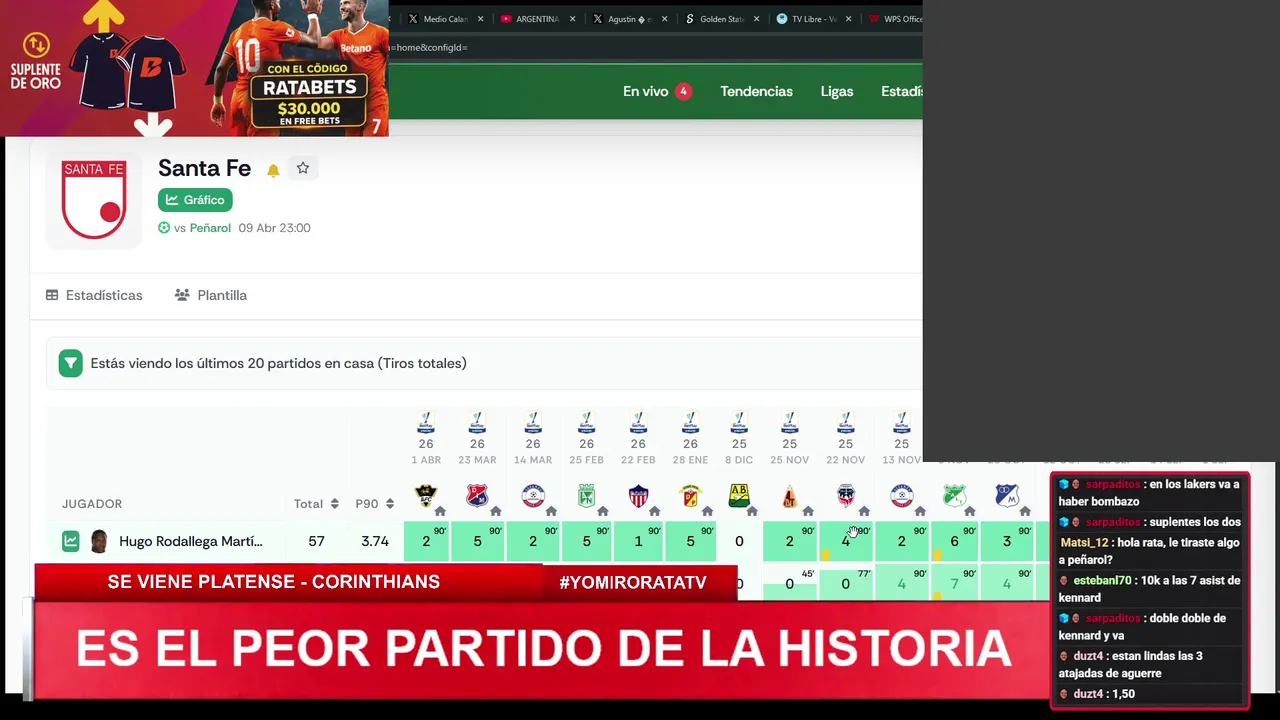Close the TV Libre browser tab
The width and height of the screenshot is (1280, 720).
click(849, 19)
